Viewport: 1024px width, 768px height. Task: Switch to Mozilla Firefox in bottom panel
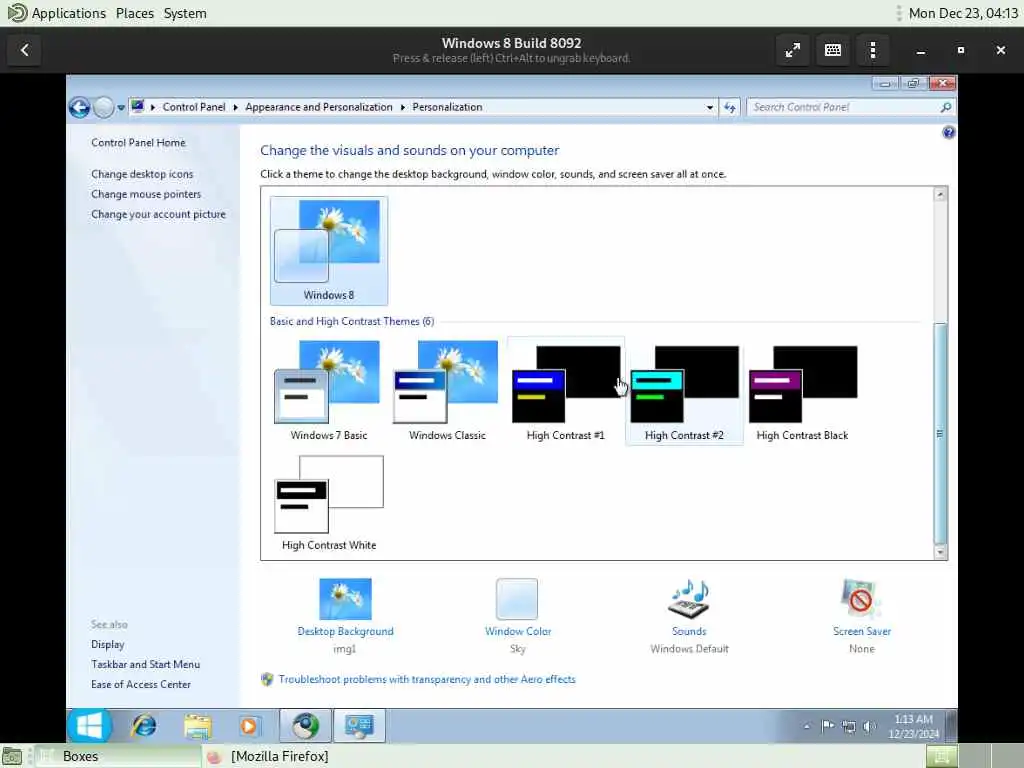coord(268,756)
